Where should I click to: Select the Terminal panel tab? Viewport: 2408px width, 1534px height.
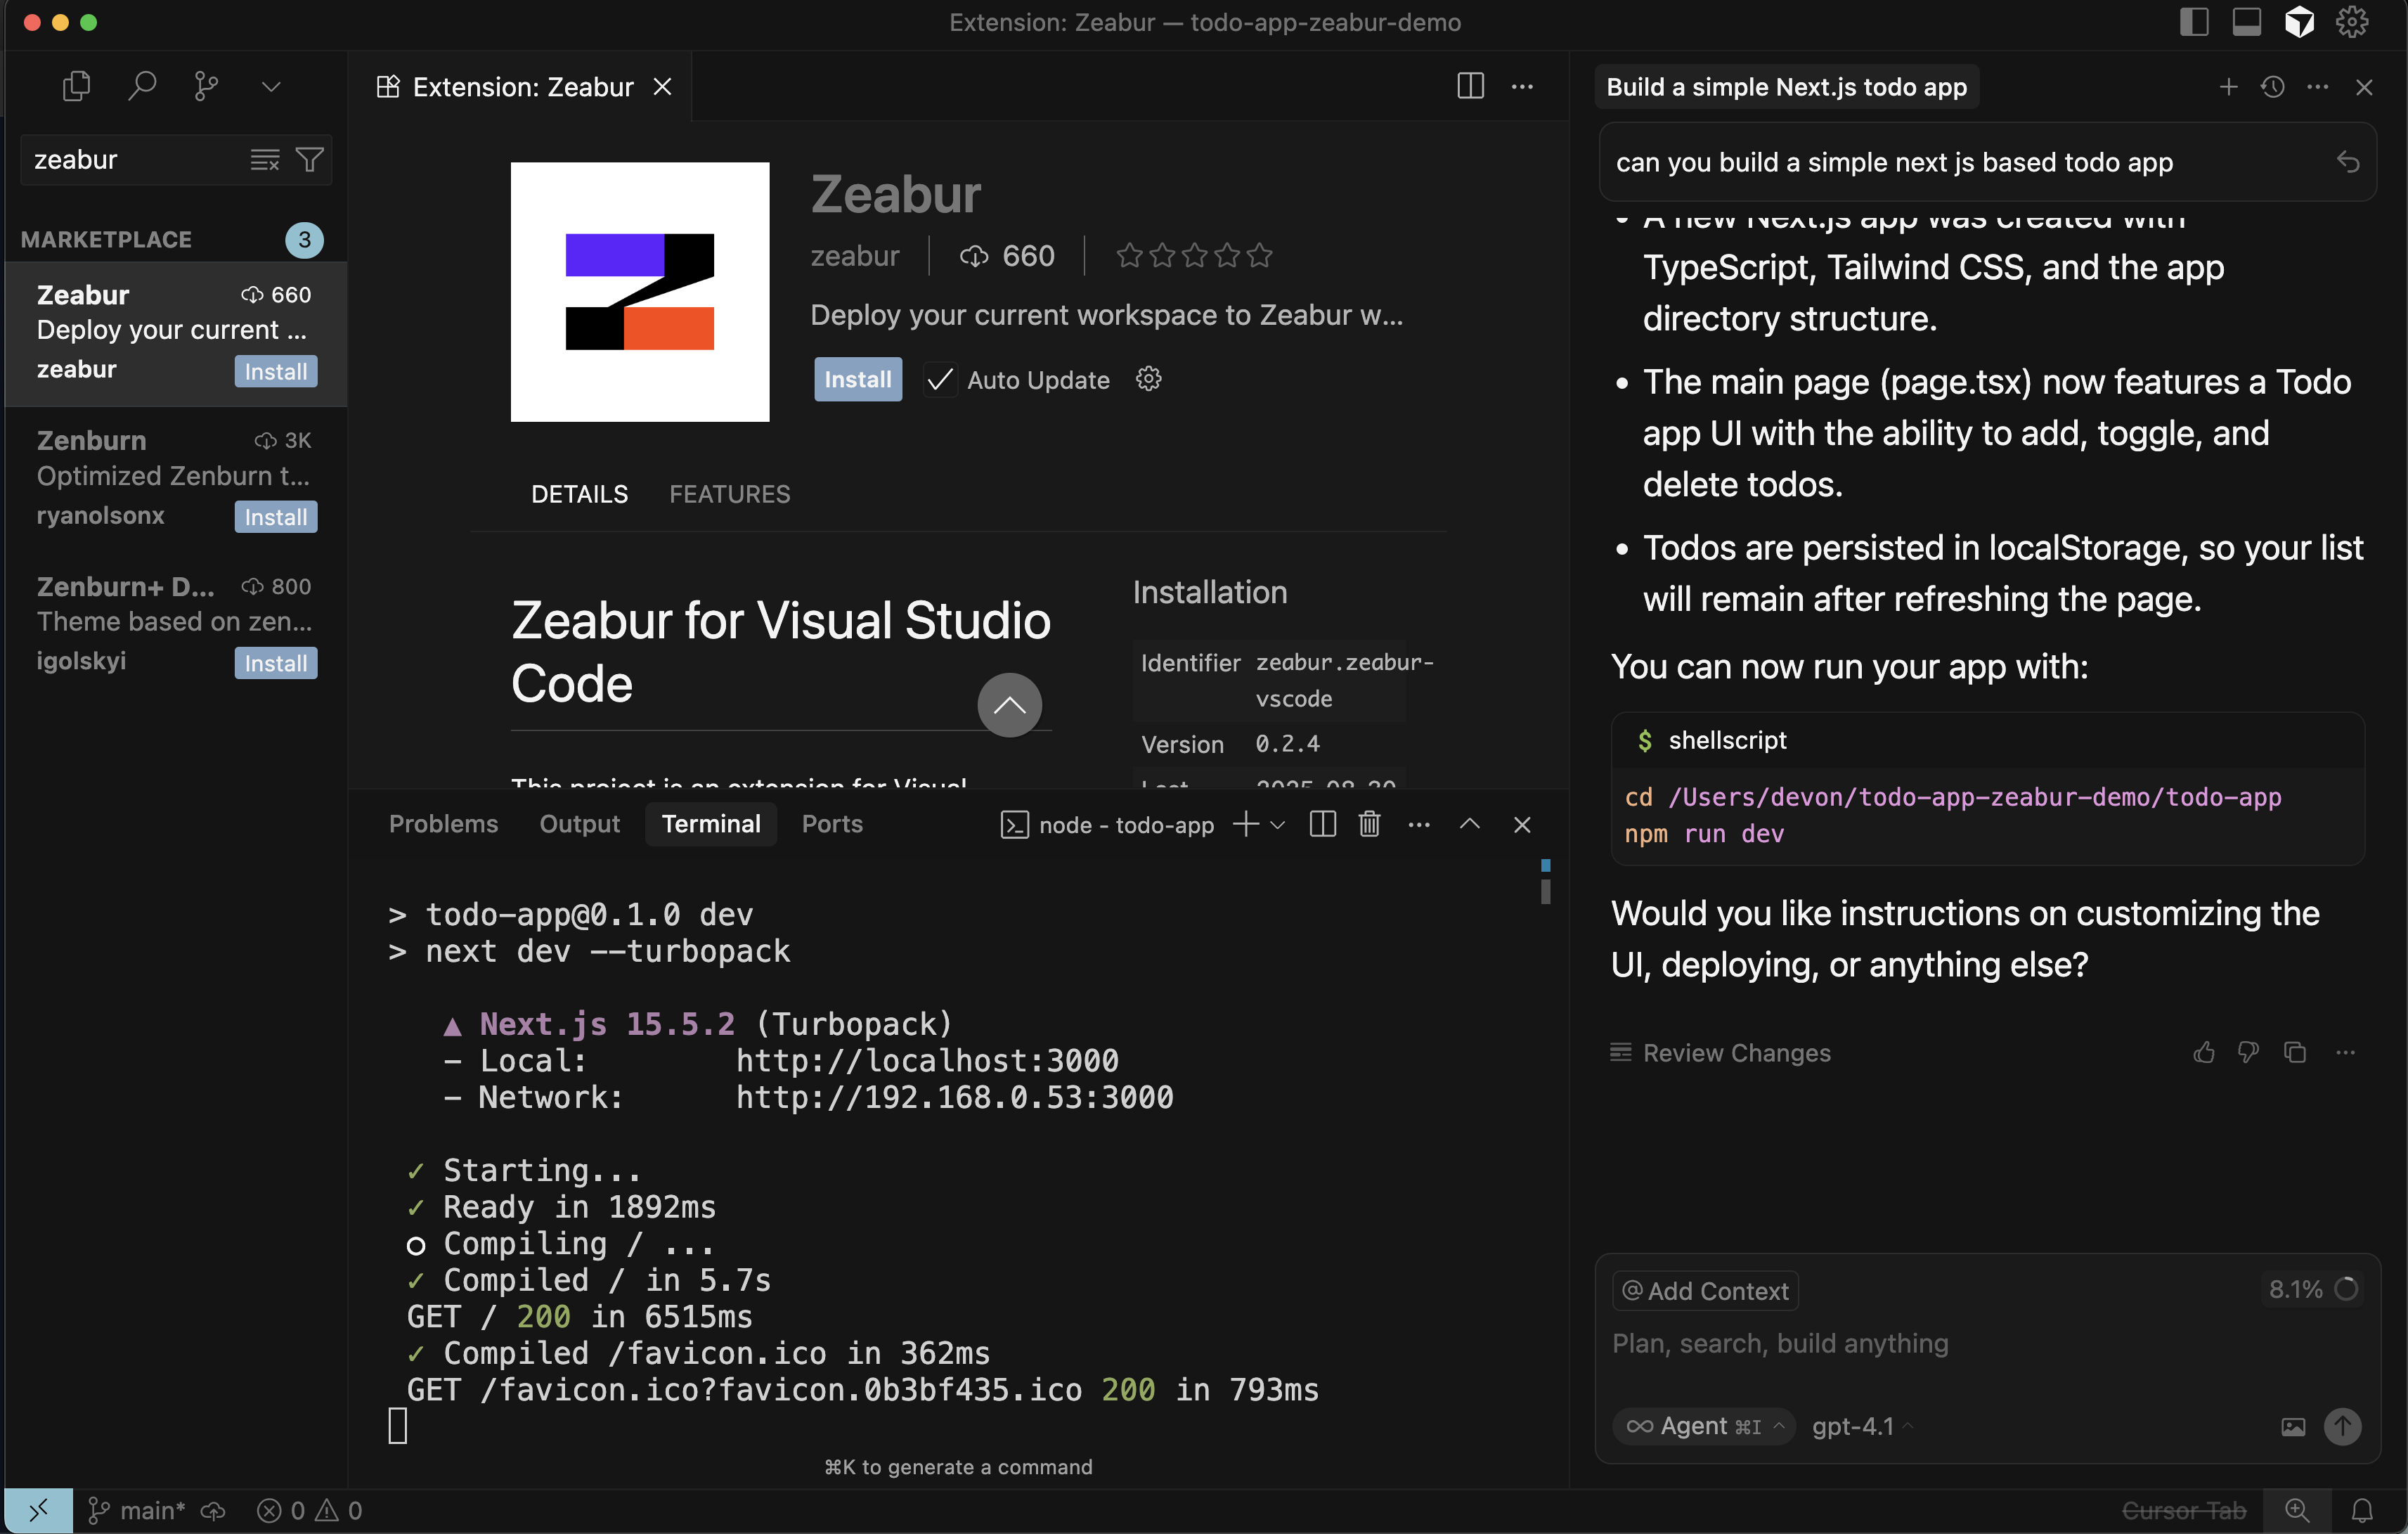tap(711, 824)
